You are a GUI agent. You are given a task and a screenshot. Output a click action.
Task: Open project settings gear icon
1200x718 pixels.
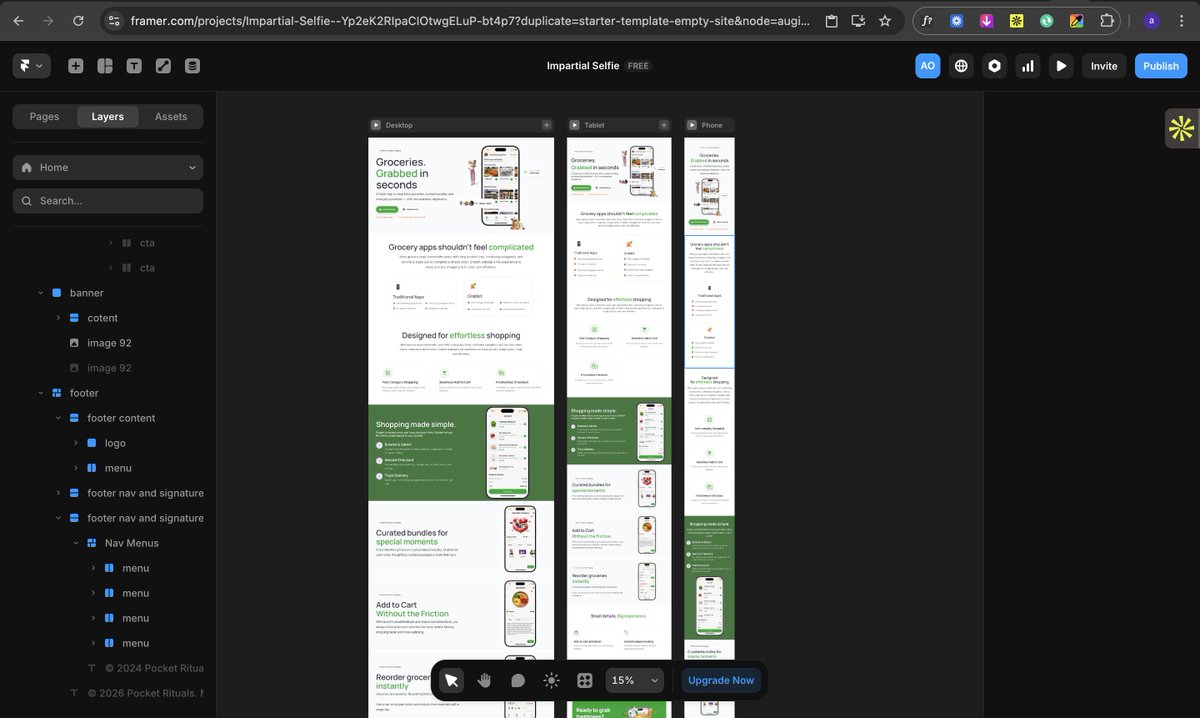(994, 66)
